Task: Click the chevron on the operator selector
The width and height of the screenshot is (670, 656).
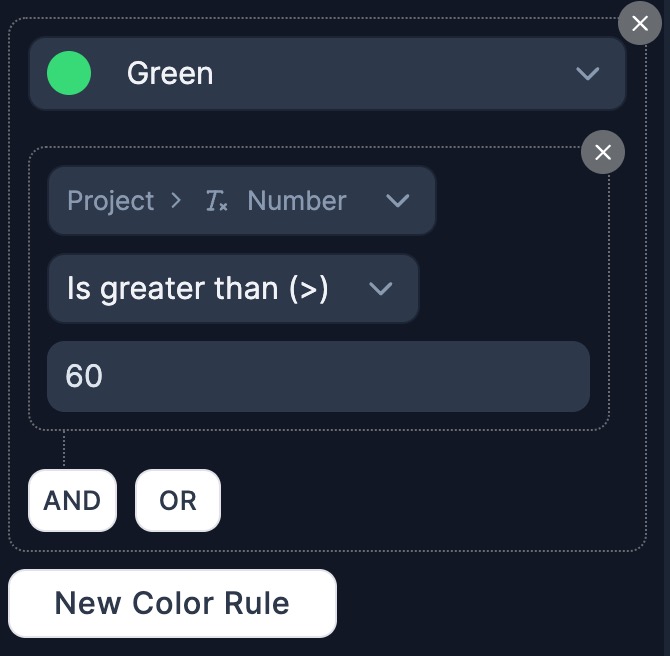Action: [x=380, y=289]
